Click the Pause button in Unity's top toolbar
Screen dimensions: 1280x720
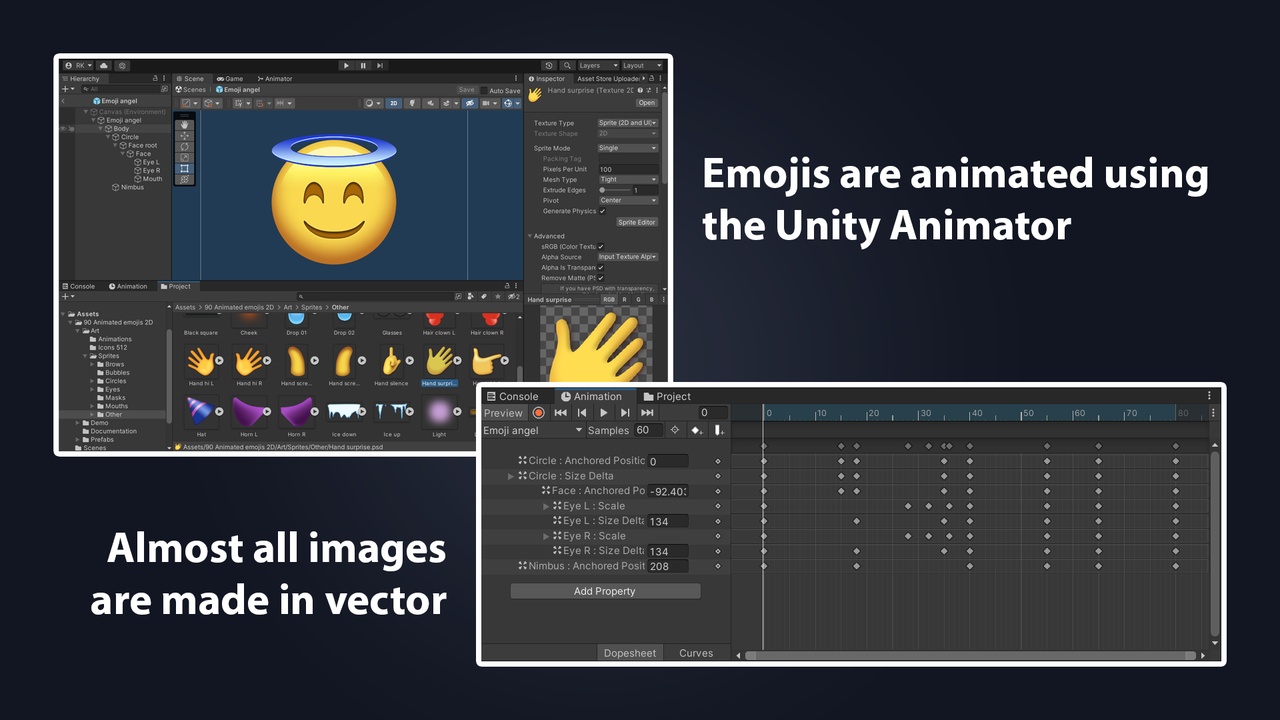click(363, 65)
